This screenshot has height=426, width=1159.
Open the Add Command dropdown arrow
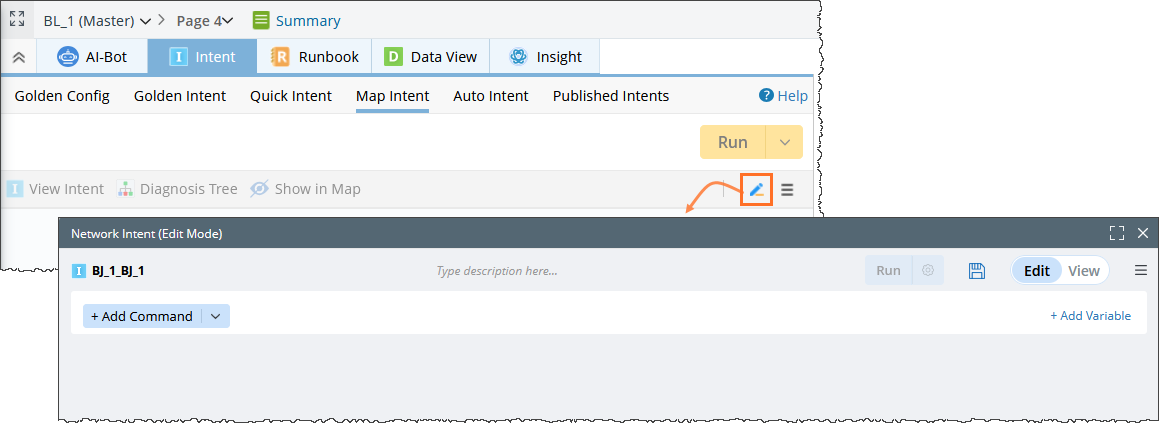pos(217,316)
